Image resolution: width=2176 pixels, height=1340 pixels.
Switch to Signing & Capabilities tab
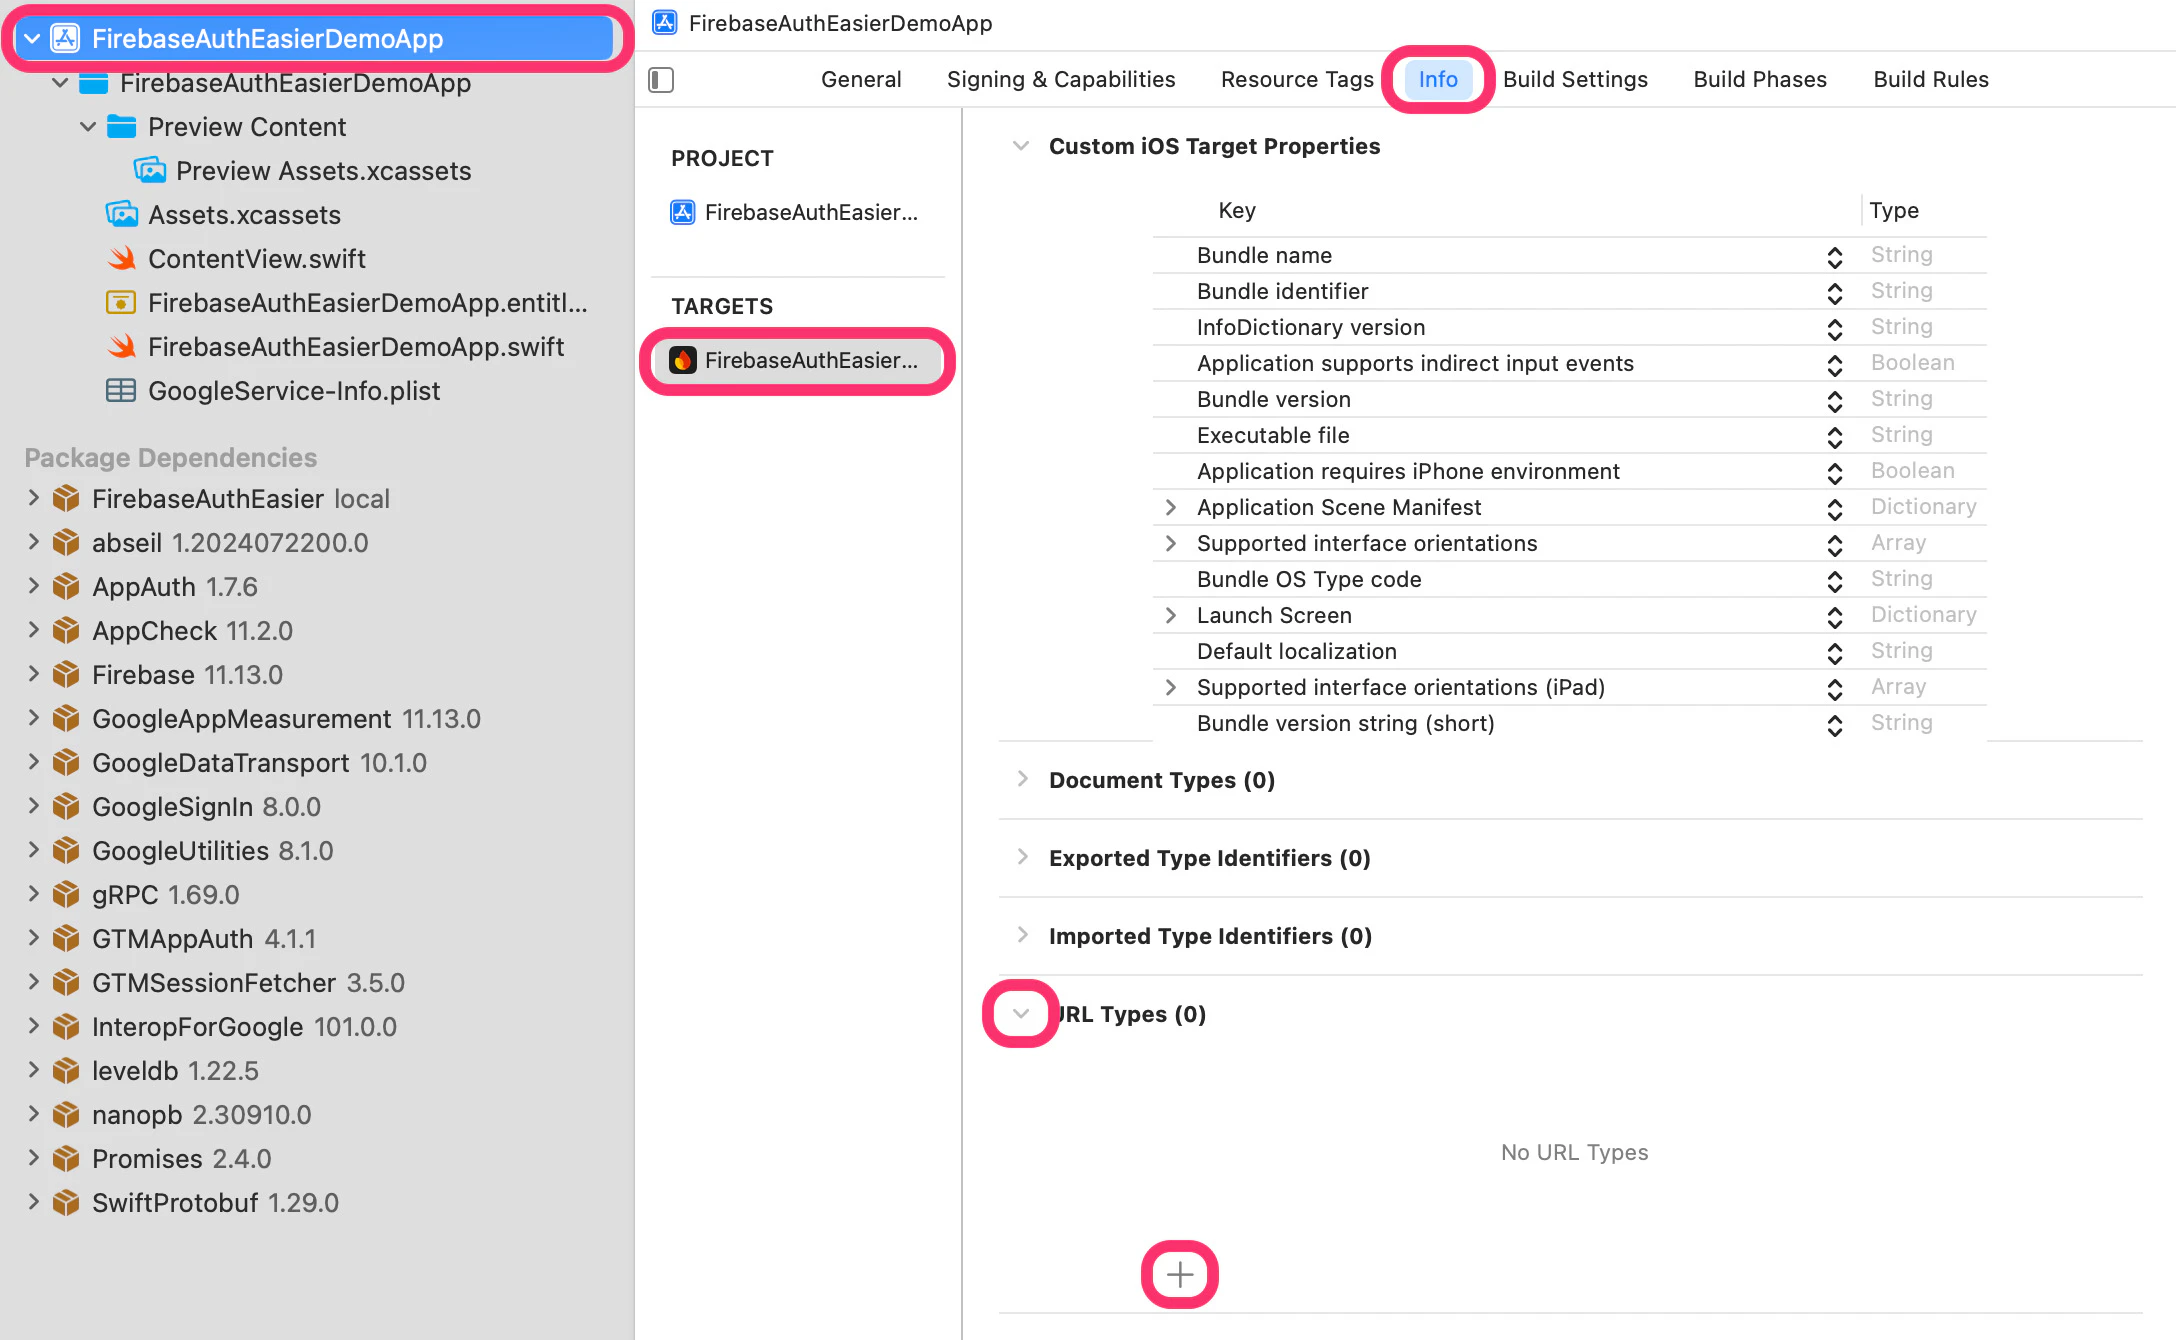pos(1061,79)
